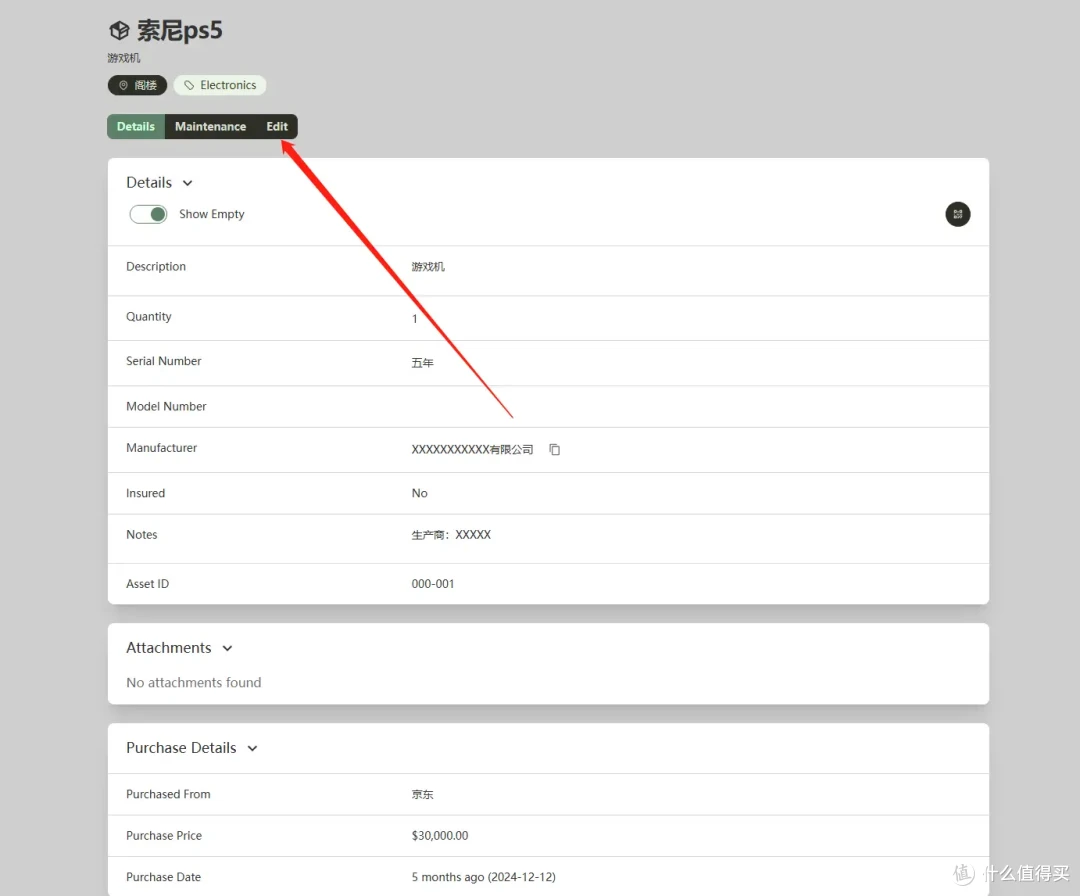
Task: Click the location pin icon in 阁楼 badge
Action: 123,85
